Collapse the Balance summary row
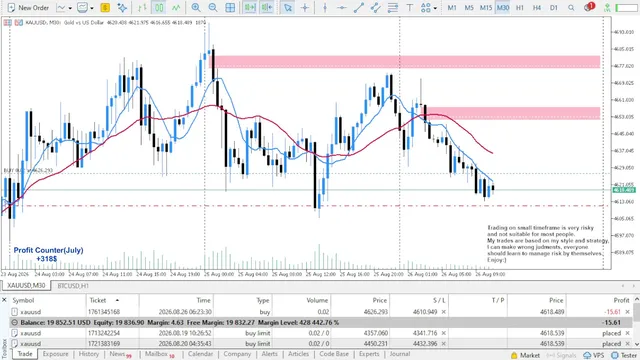Image resolution: width=640 pixels, height=360 pixels. tap(14, 322)
